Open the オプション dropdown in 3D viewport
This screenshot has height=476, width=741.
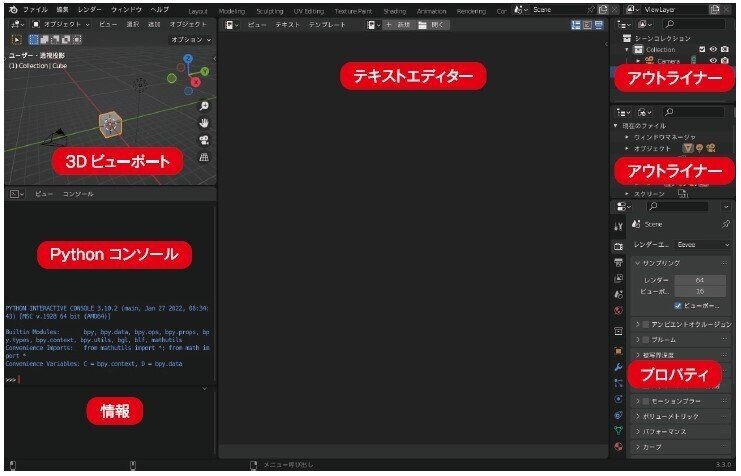pos(191,40)
